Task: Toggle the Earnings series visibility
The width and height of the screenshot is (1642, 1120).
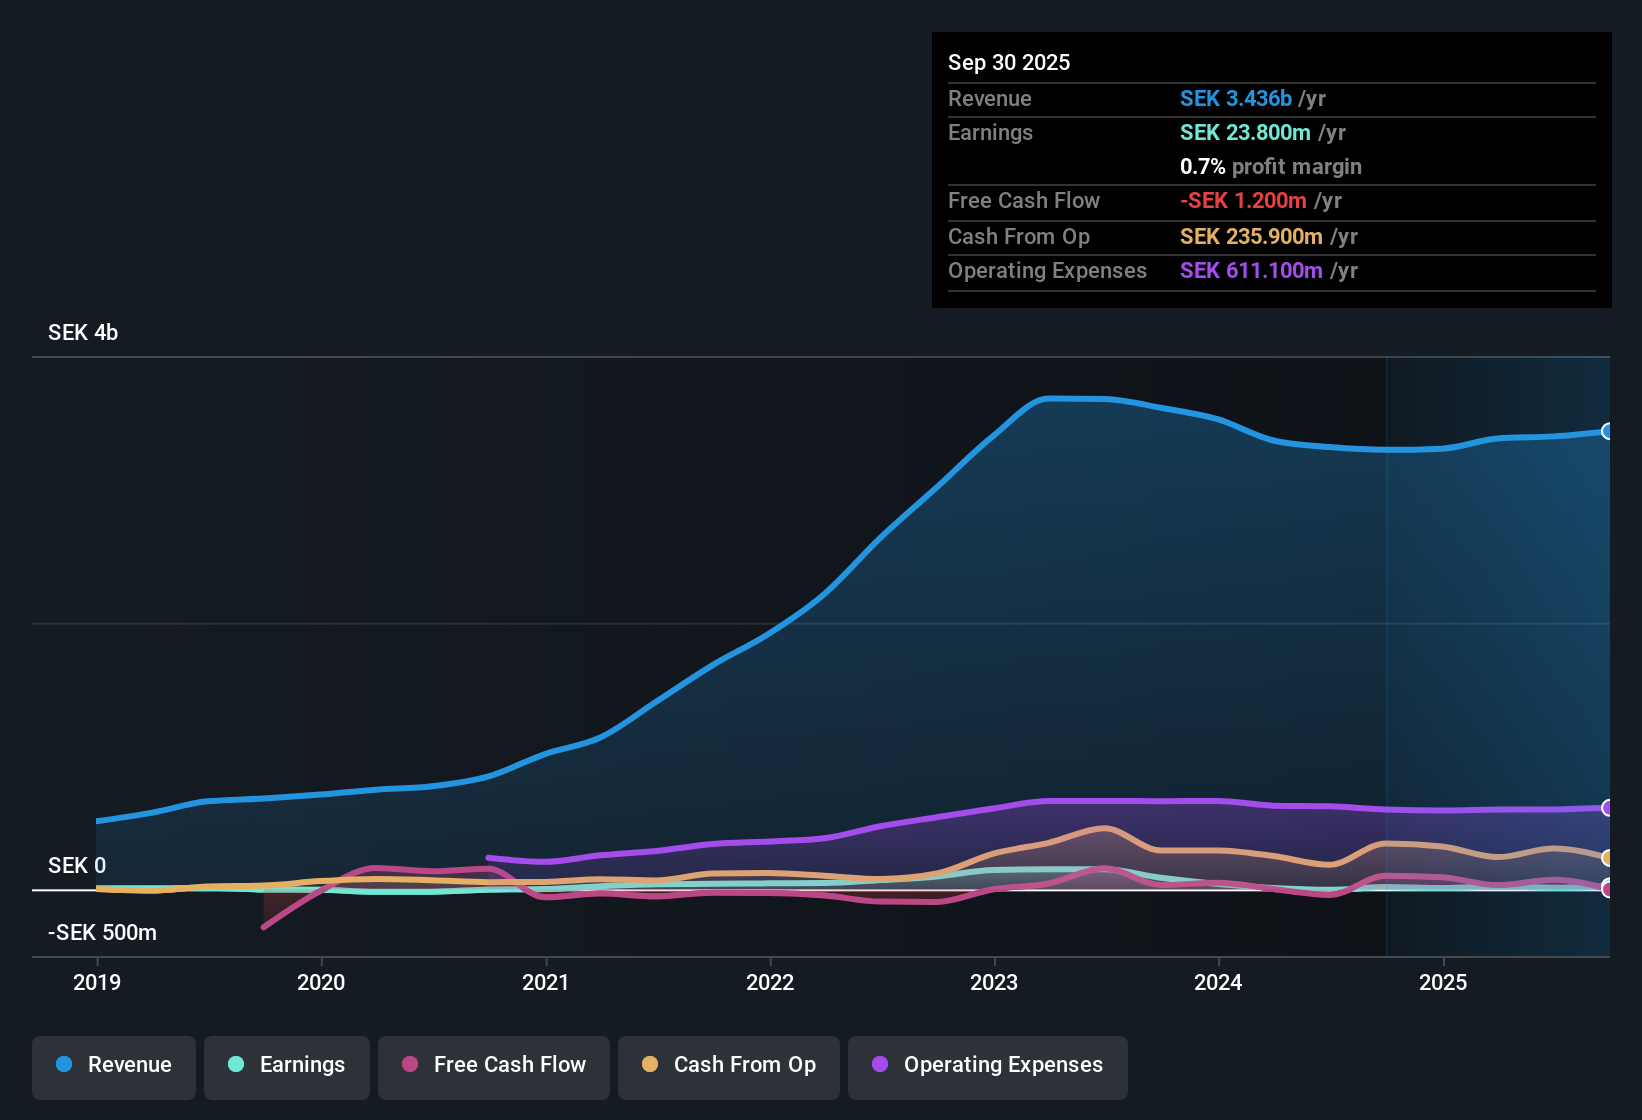Action: (x=287, y=1065)
